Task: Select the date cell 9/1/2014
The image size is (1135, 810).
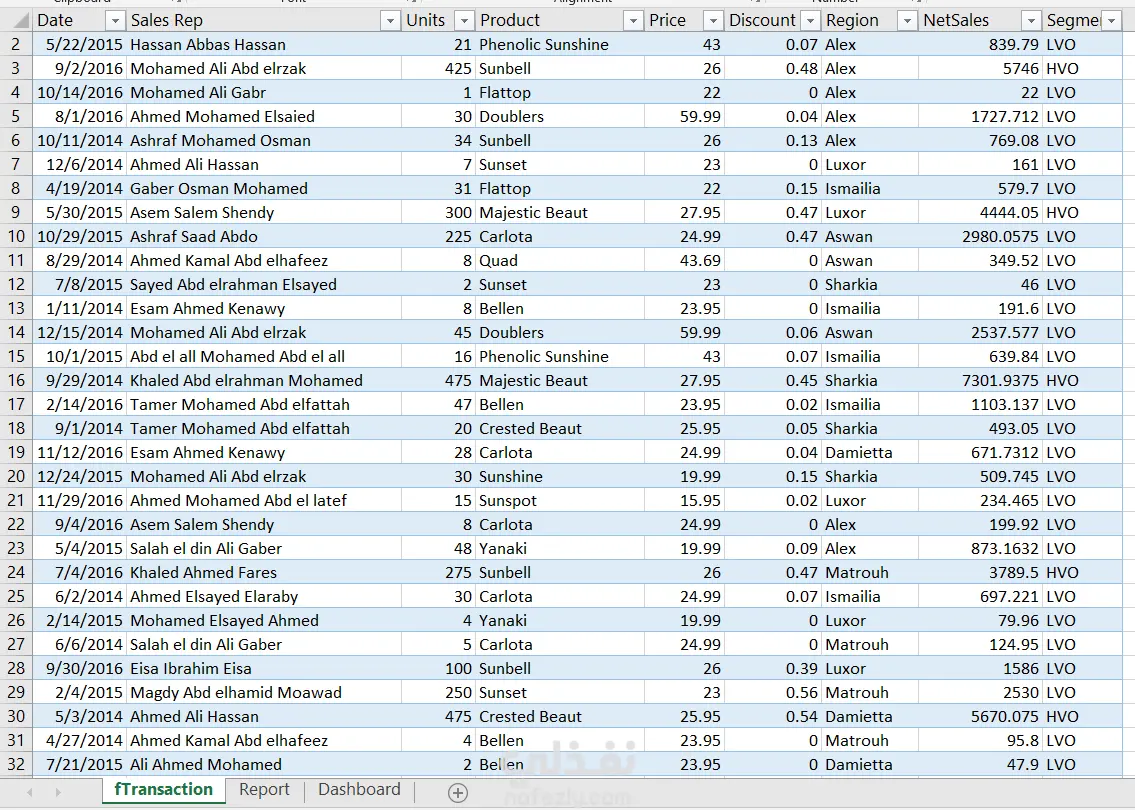Action: pyautogui.click(x=80, y=429)
